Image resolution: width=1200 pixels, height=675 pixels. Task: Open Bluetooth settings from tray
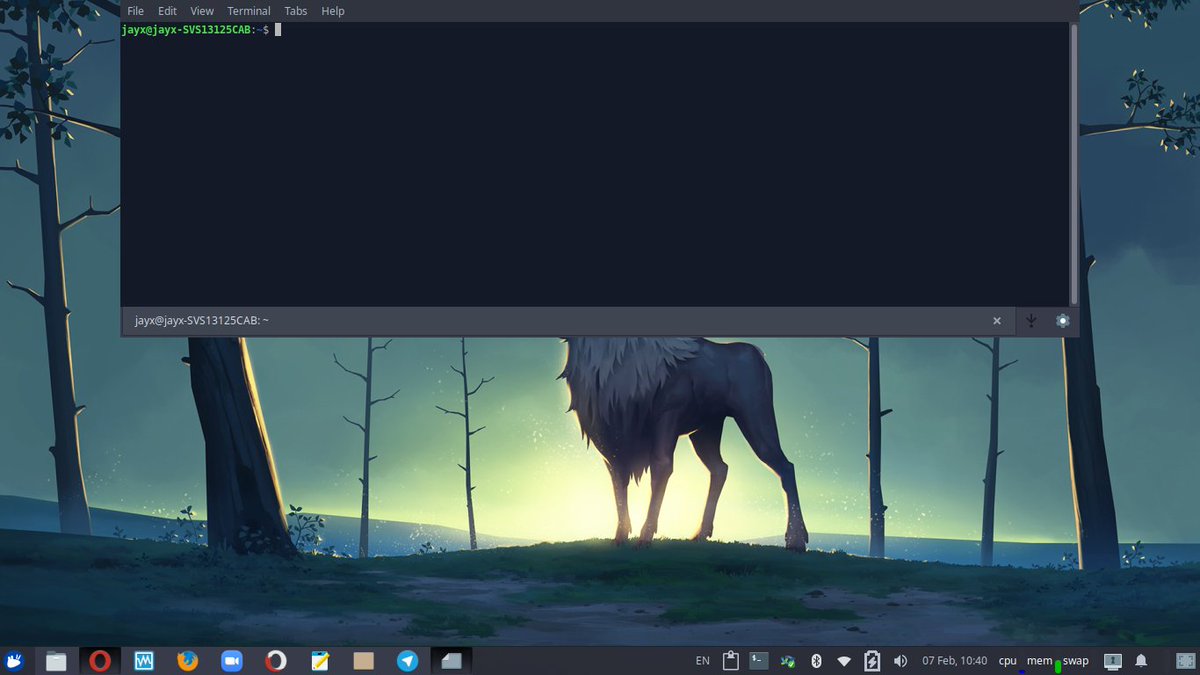point(816,661)
